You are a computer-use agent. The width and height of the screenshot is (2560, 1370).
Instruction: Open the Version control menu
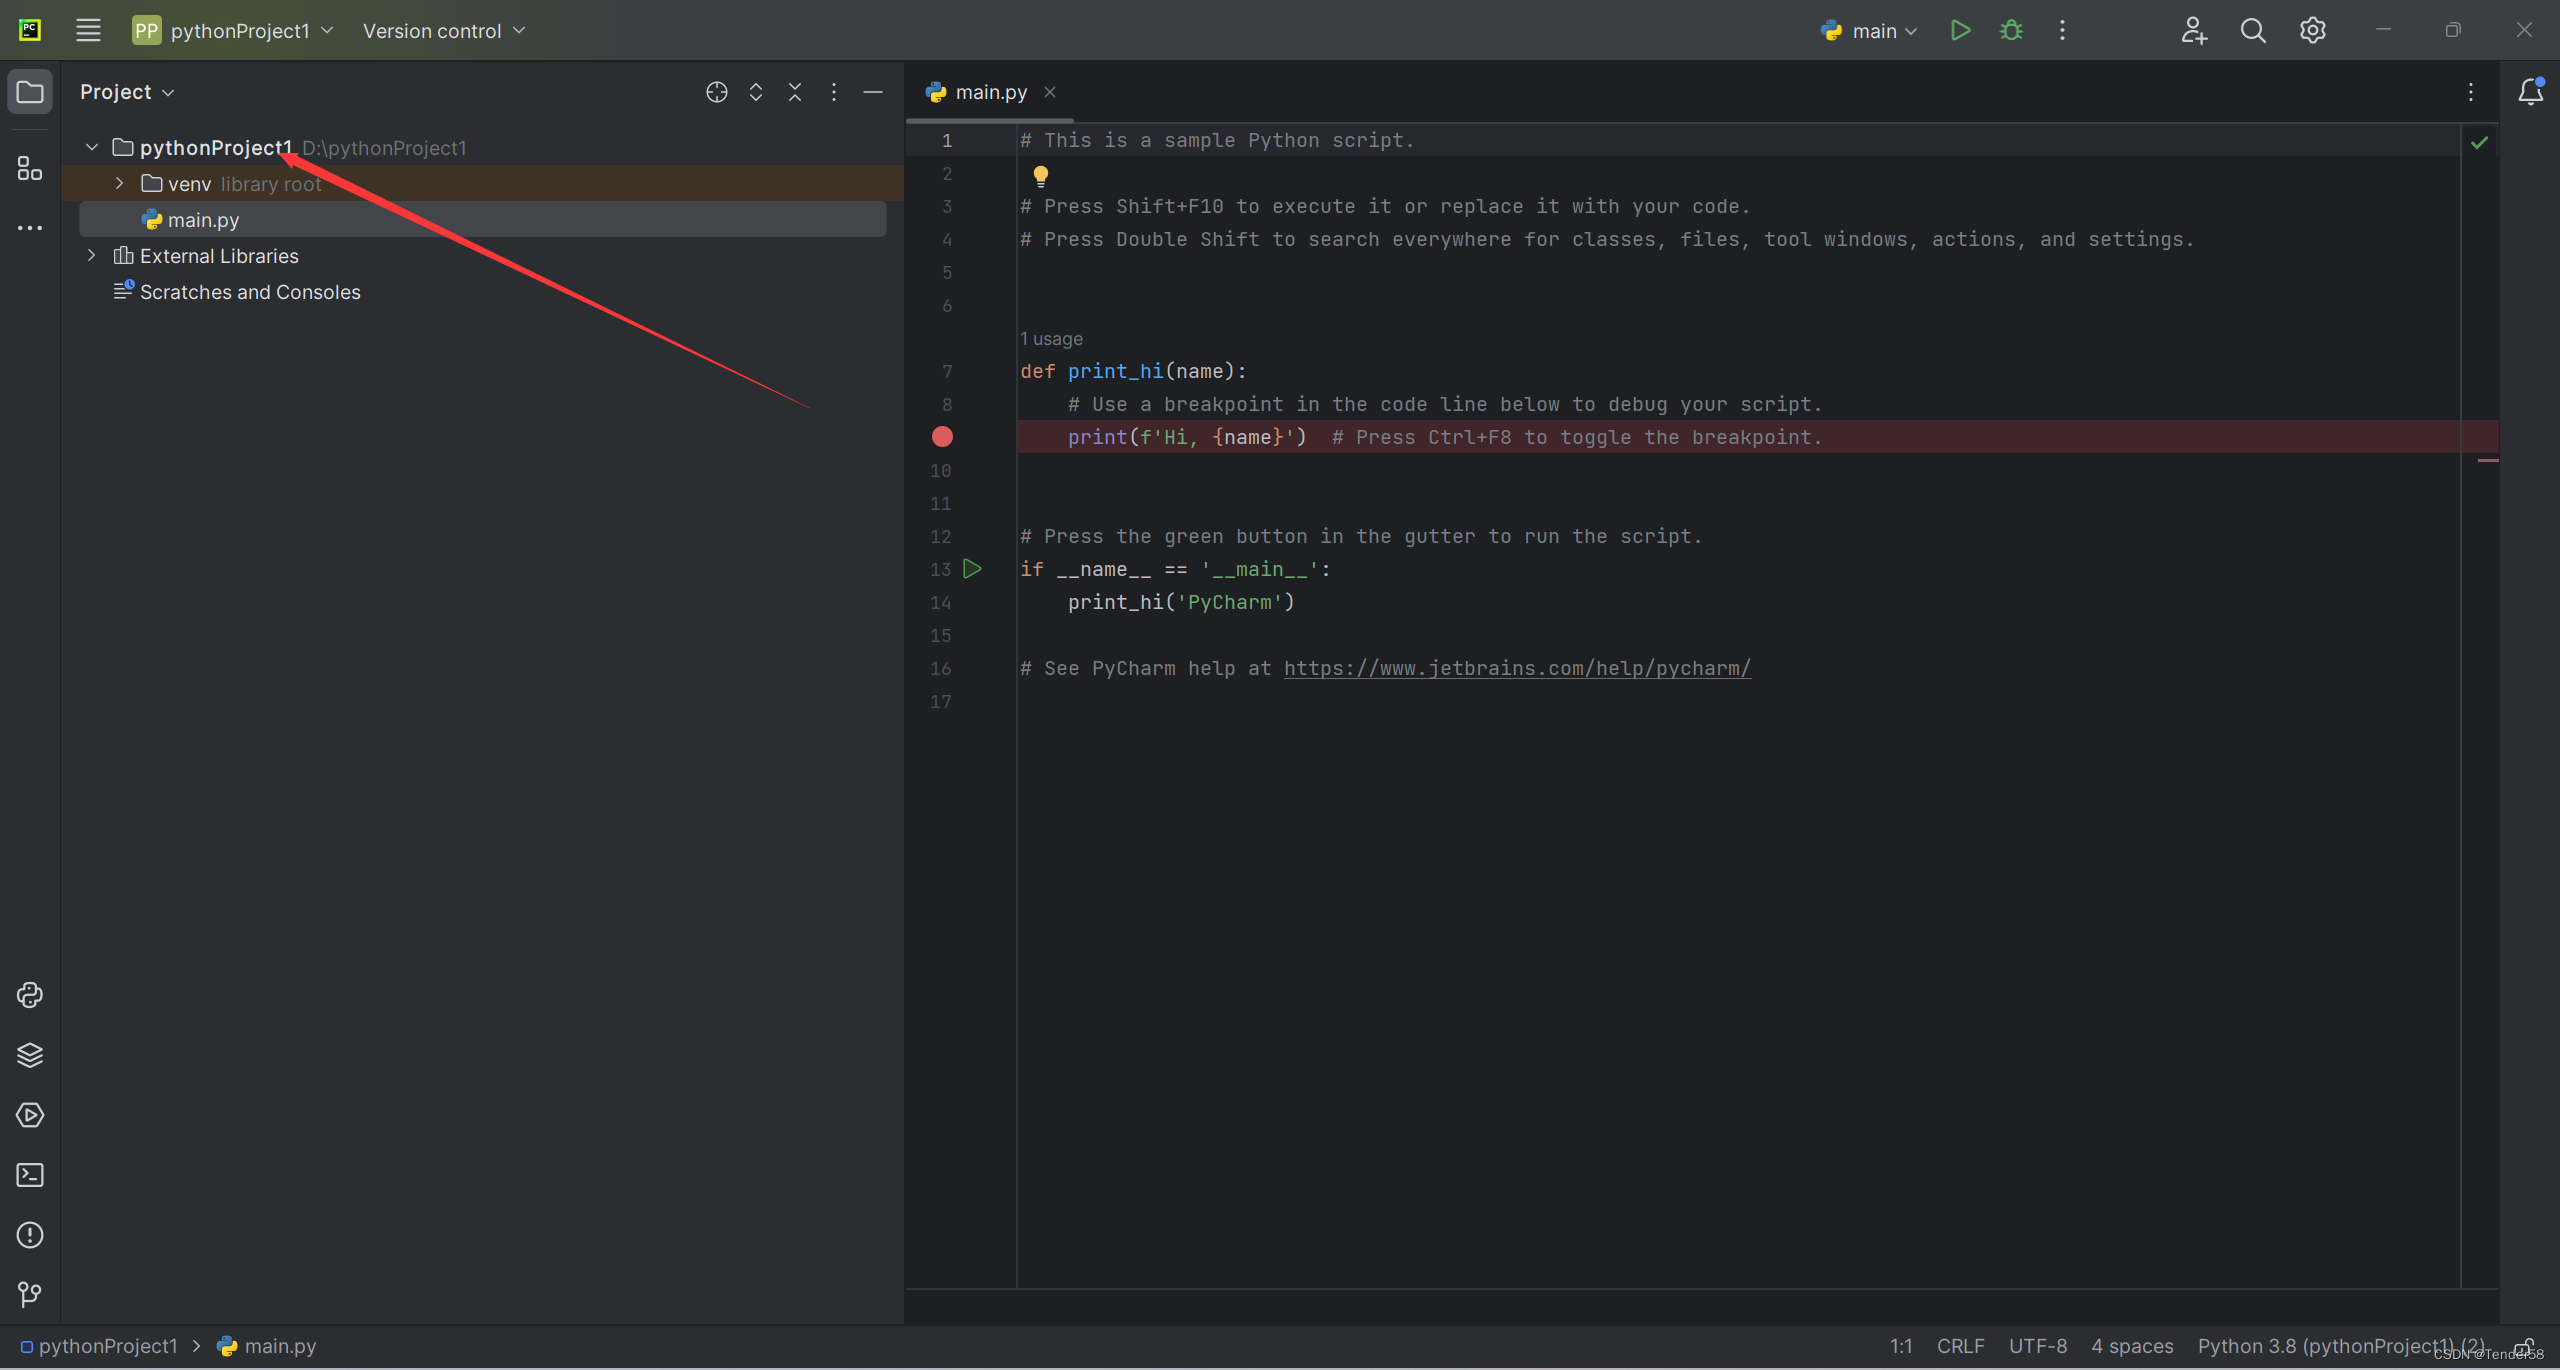pyautogui.click(x=442, y=30)
